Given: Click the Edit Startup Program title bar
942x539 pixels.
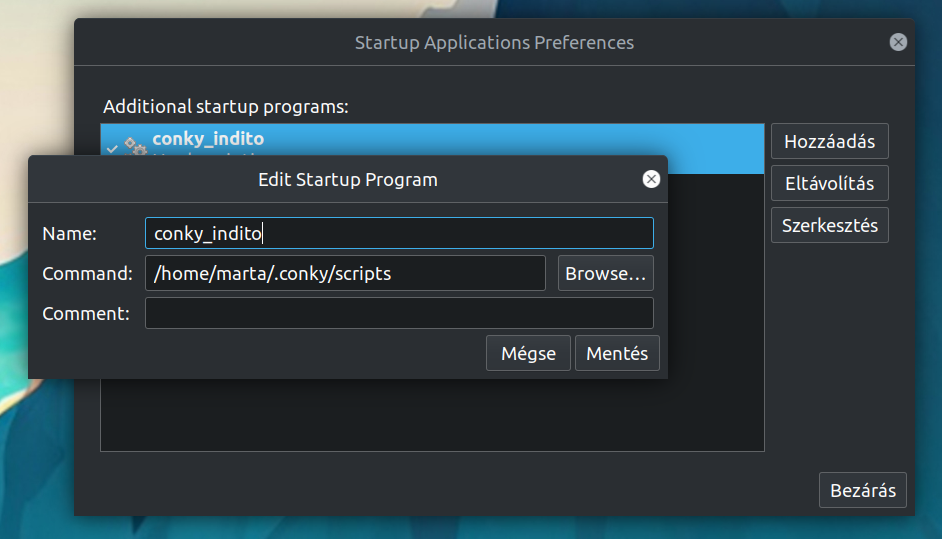Looking at the screenshot, I should (x=347, y=180).
